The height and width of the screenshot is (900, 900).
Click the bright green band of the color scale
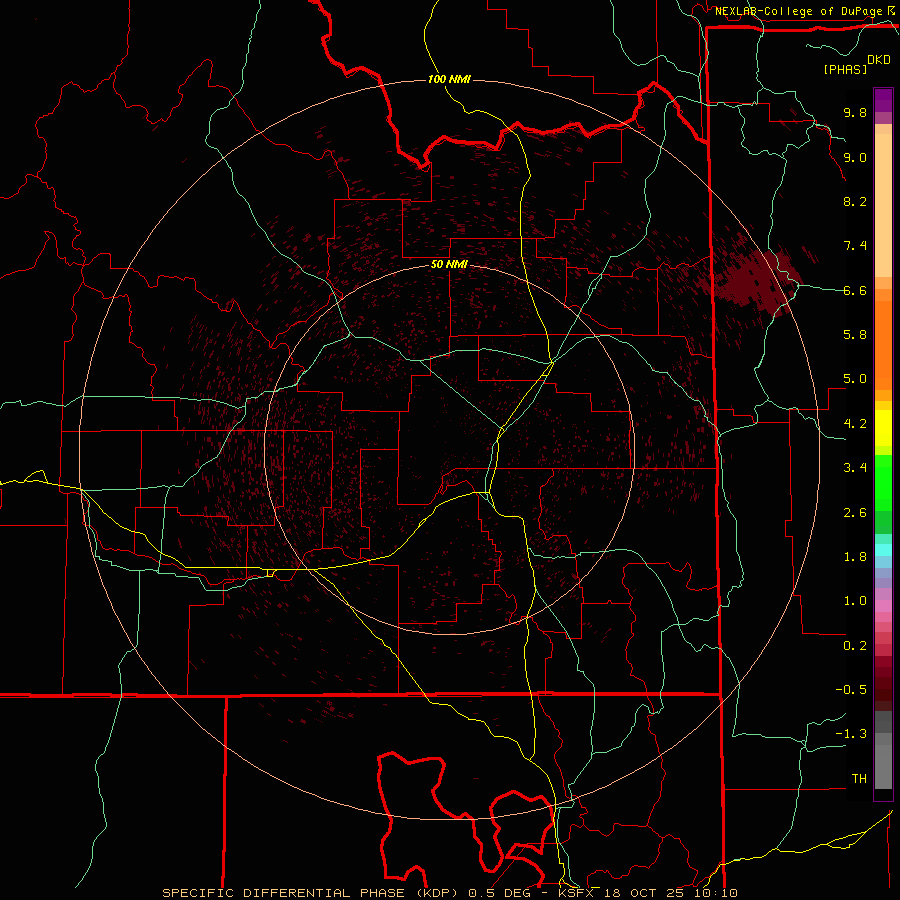point(883,483)
